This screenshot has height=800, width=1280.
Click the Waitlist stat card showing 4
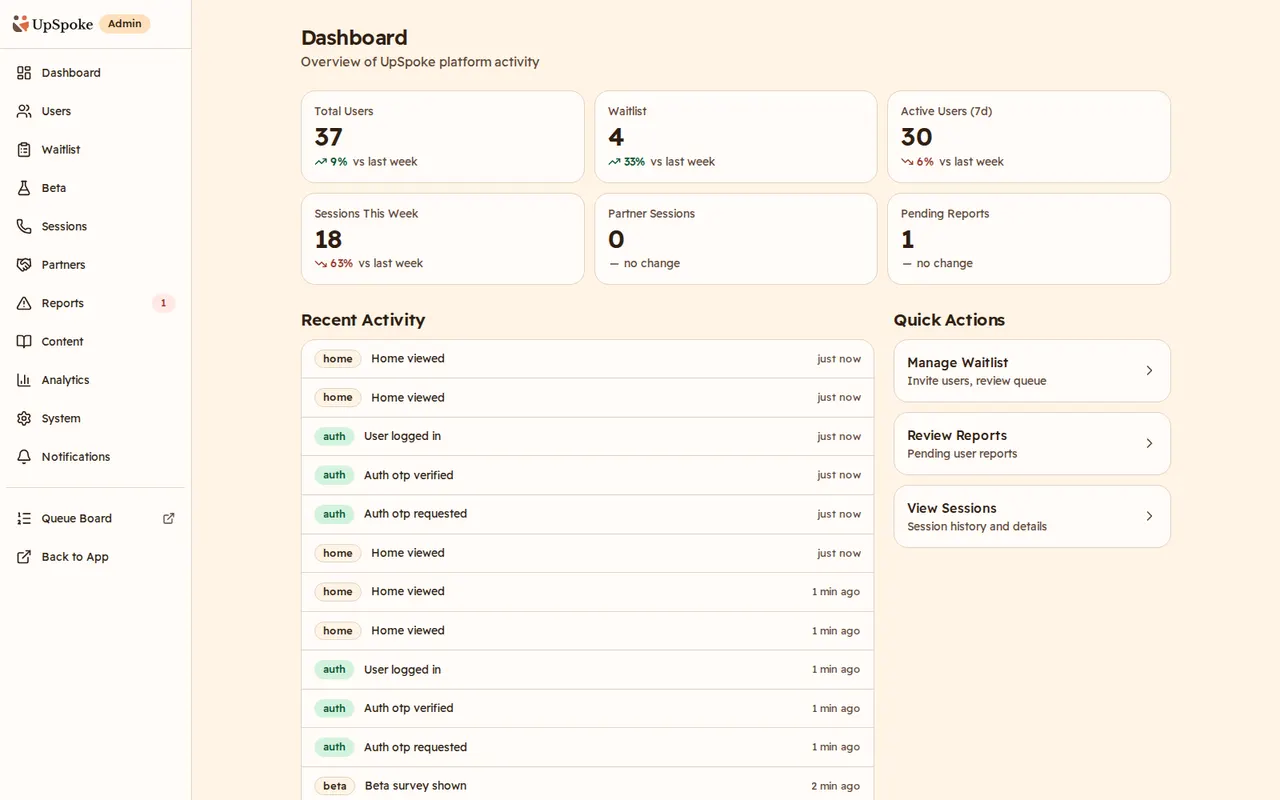coord(736,137)
